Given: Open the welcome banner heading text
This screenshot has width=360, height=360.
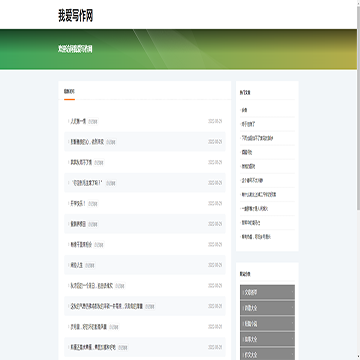Looking at the screenshot, I should [75, 49].
